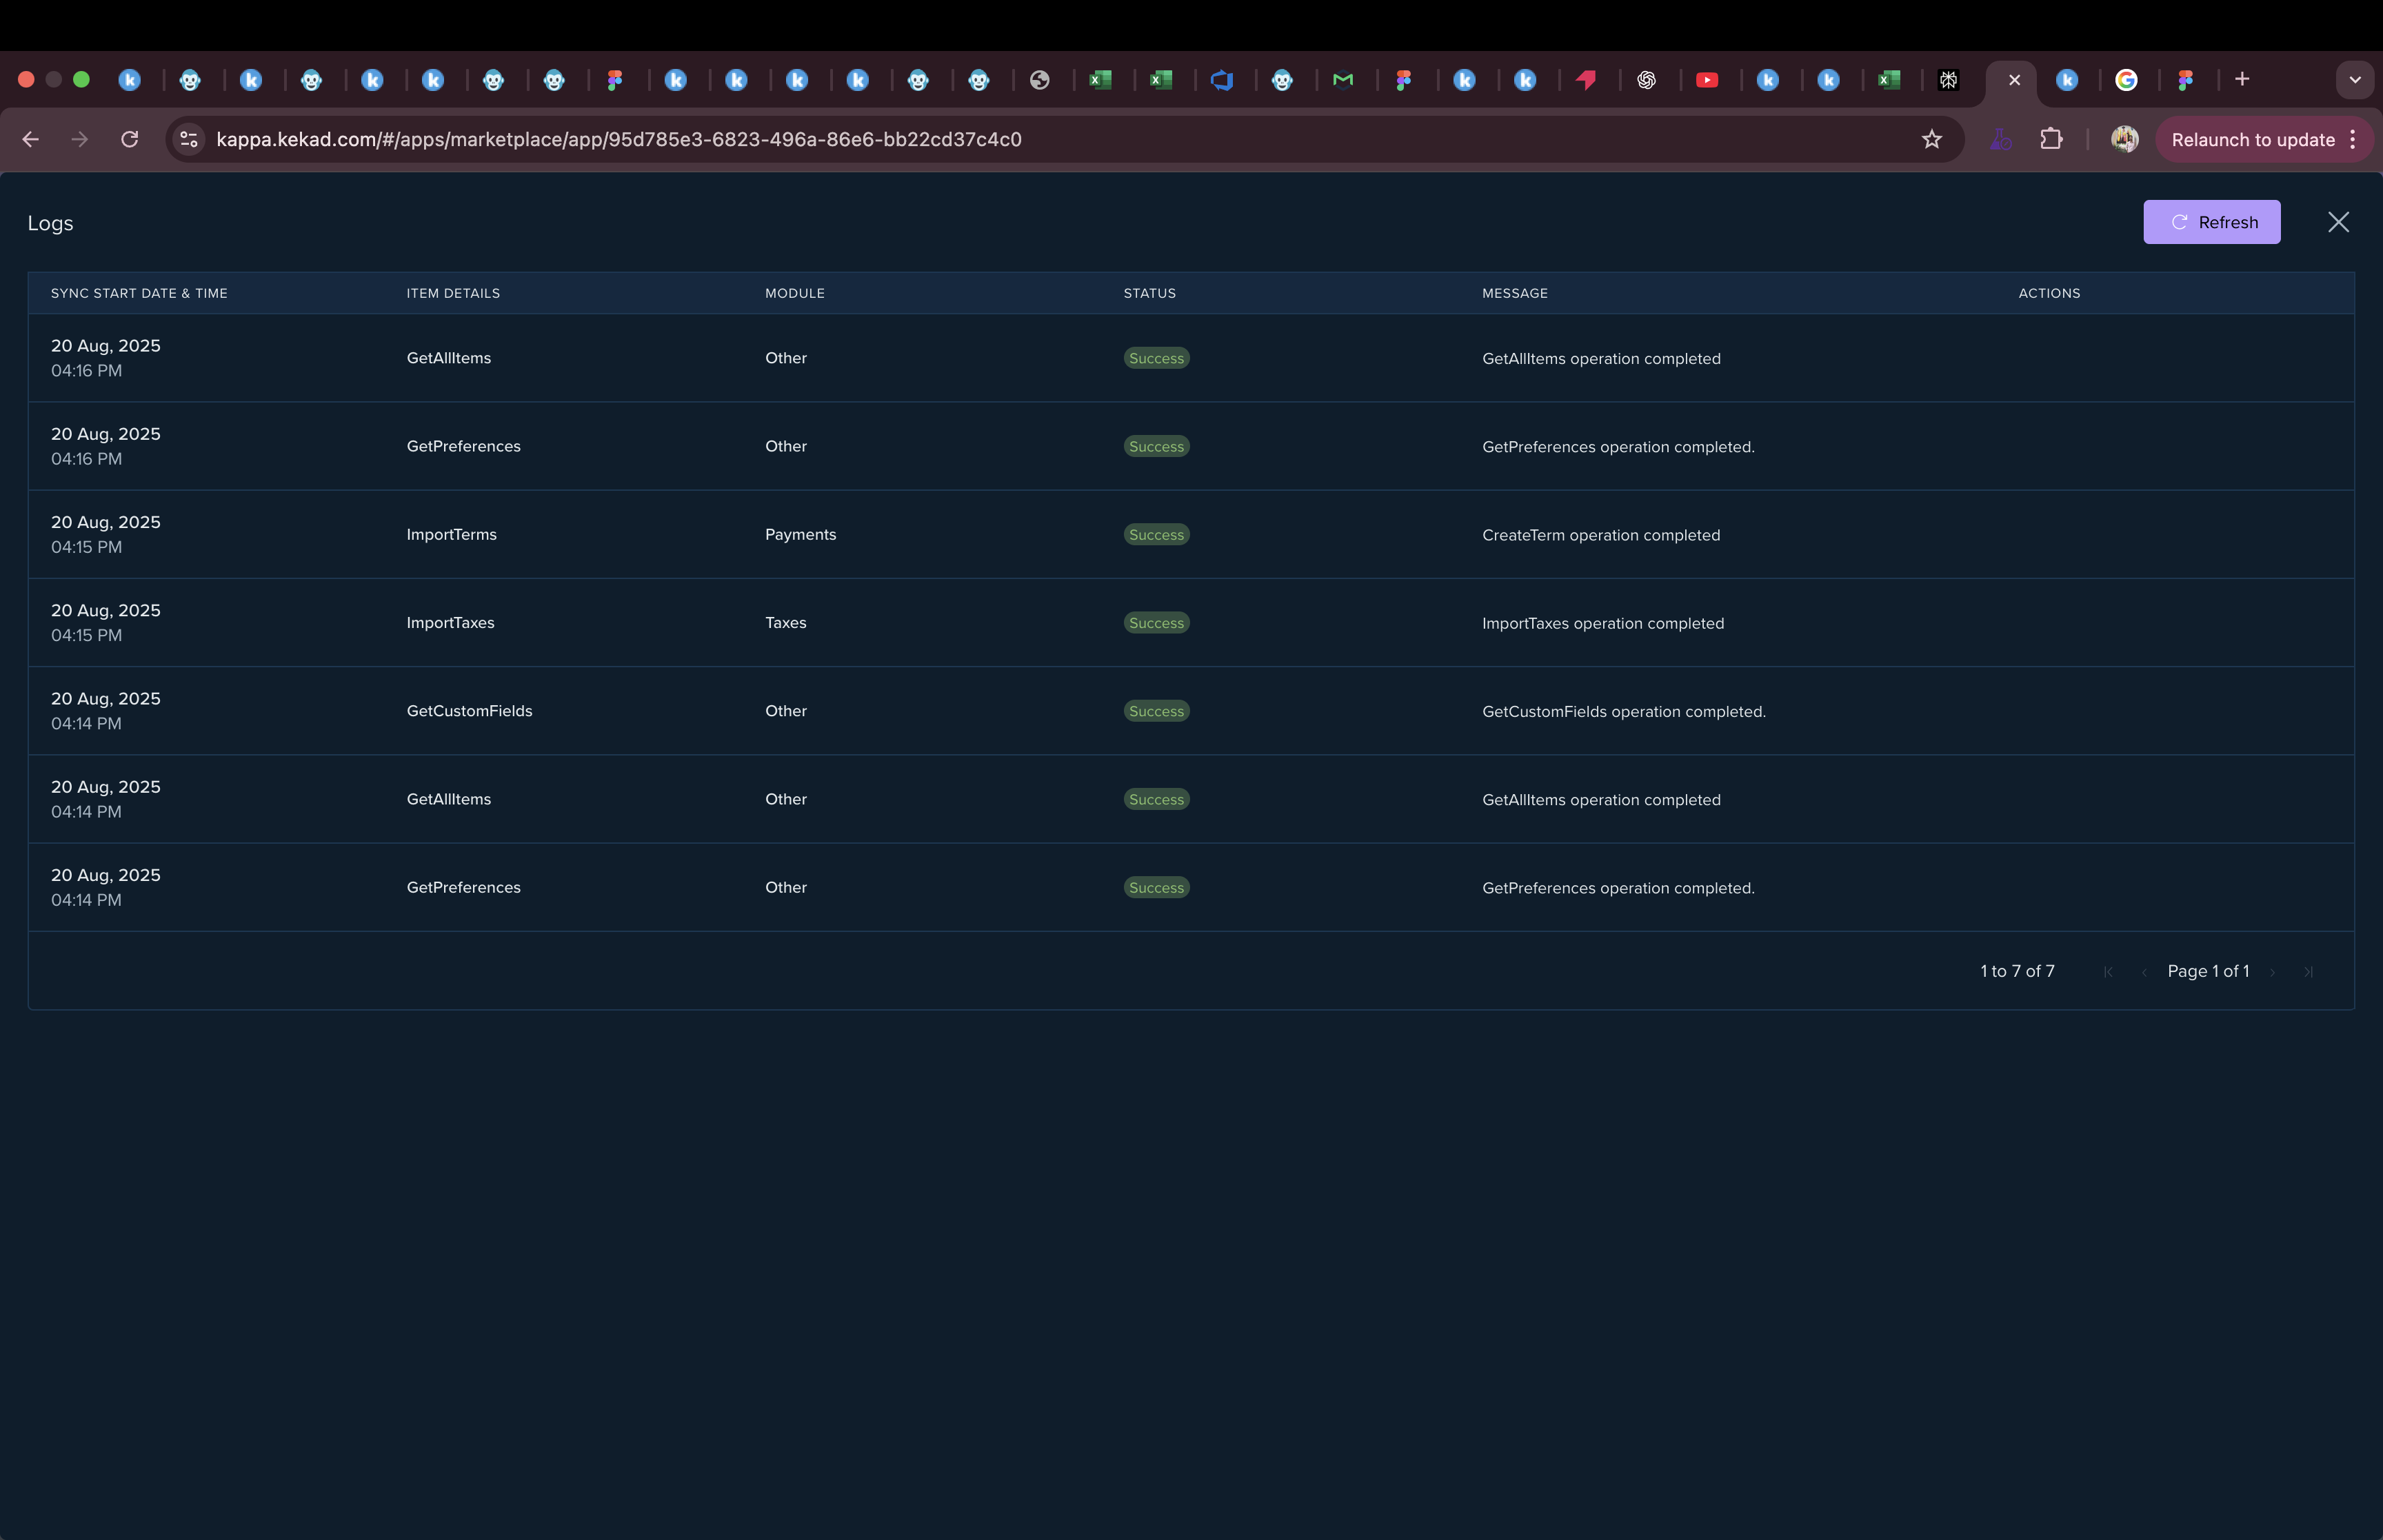Image resolution: width=2383 pixels, height=1540 pixels.
Task: Click the '1 to 7 of 7' text
Action: coord(2017,972)
